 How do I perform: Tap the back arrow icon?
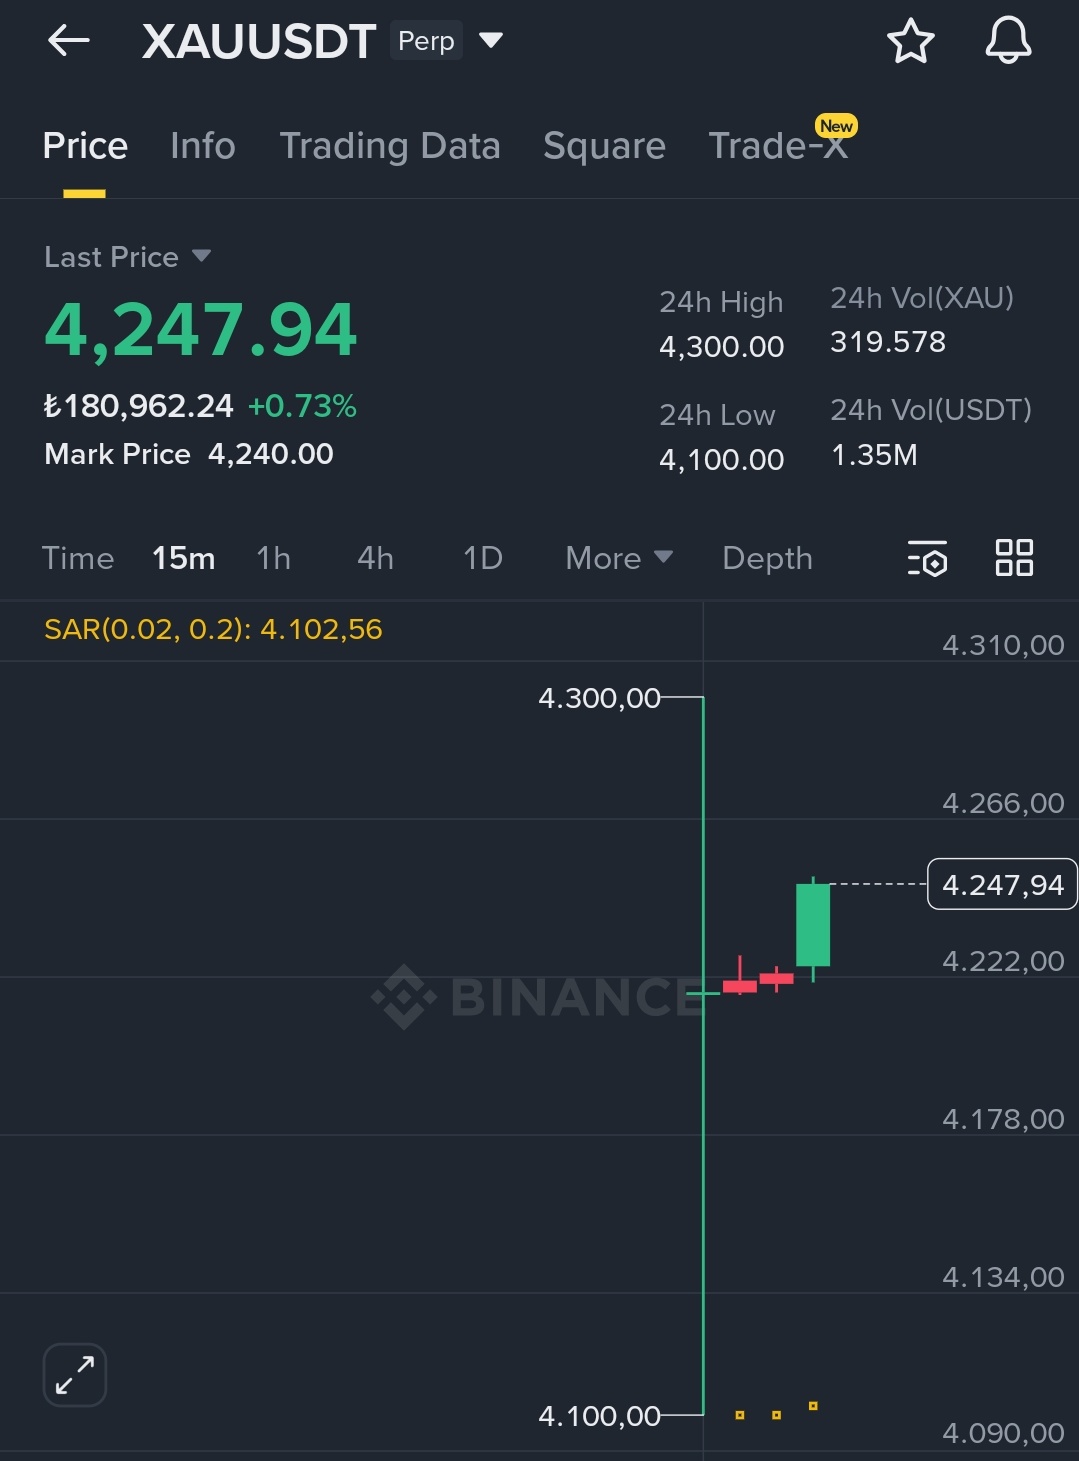68,41
